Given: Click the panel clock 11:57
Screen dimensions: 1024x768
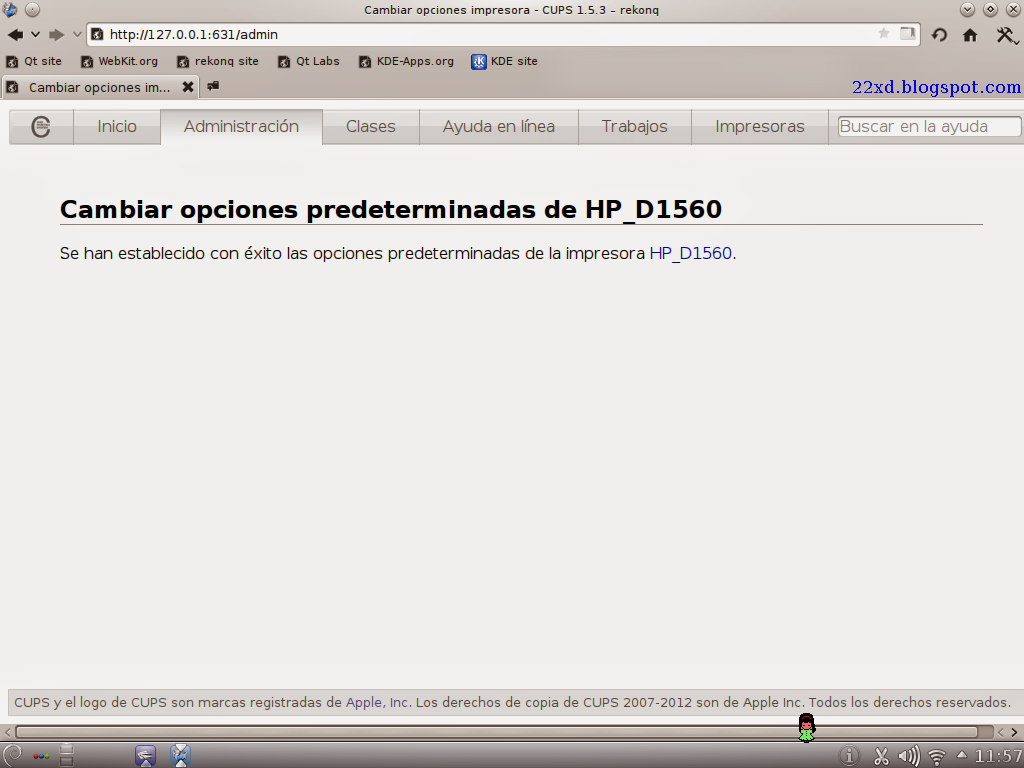Looking at the screenshot, I should pos(999,756).
